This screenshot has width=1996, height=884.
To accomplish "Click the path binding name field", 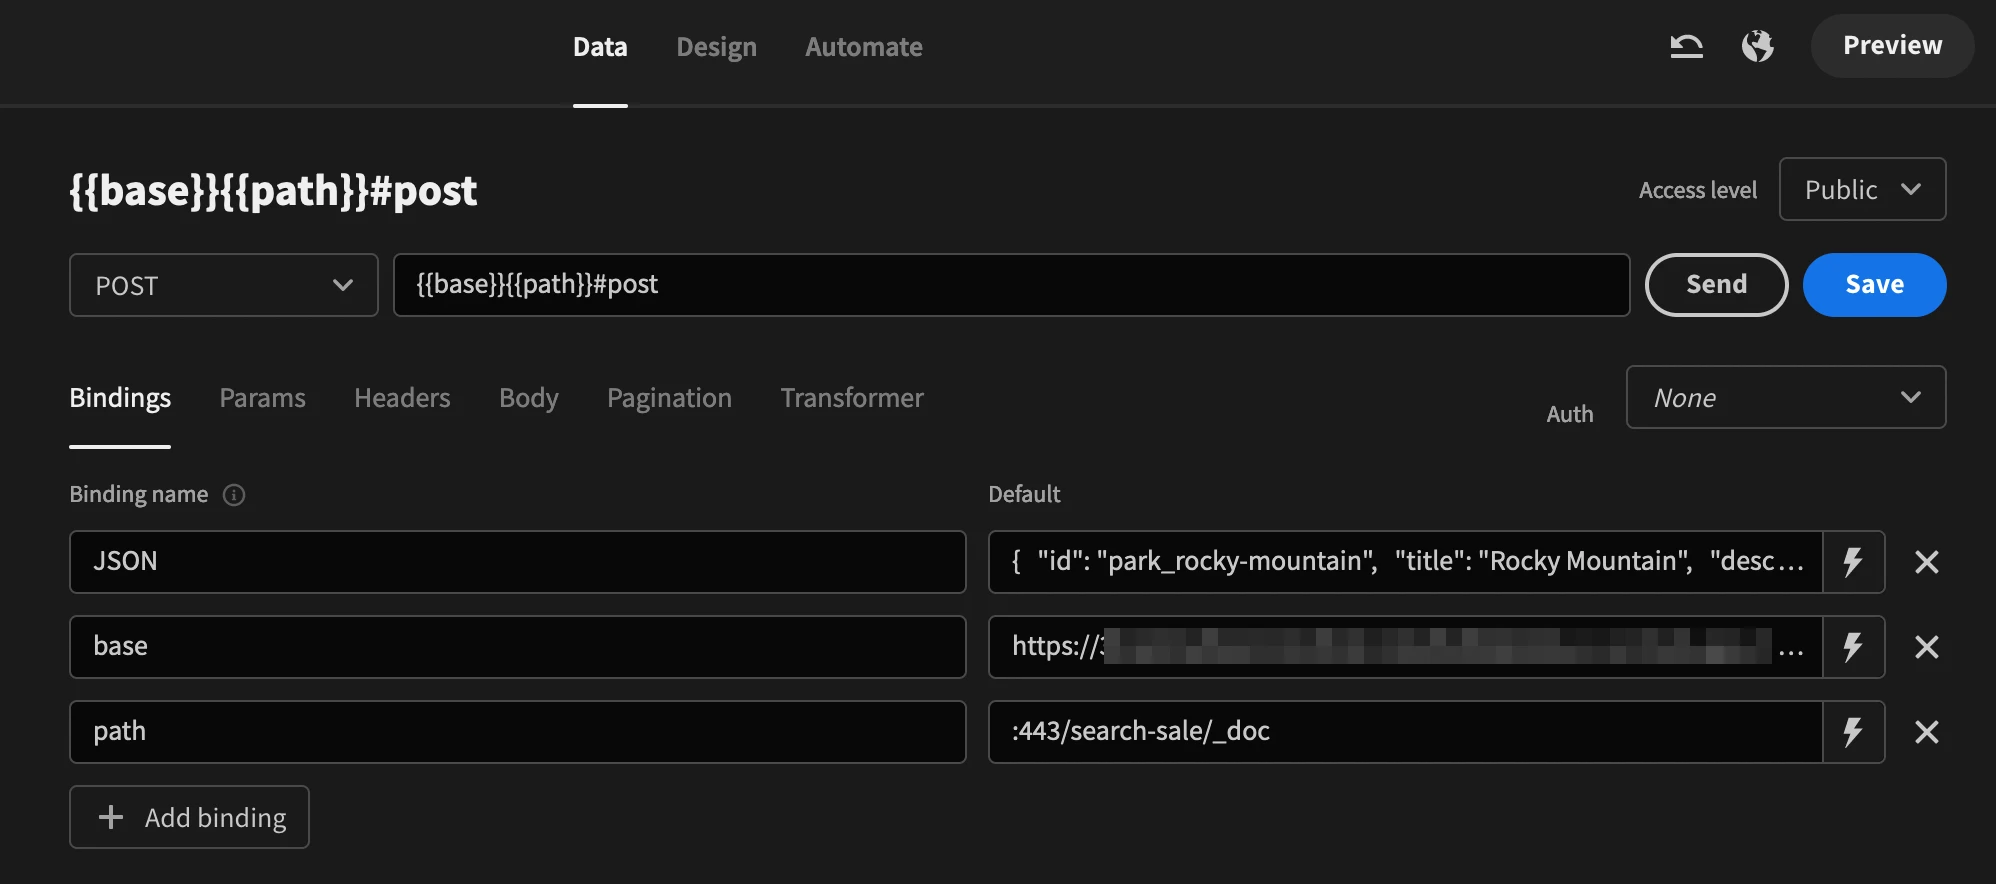I will click(x=517, y=732).
